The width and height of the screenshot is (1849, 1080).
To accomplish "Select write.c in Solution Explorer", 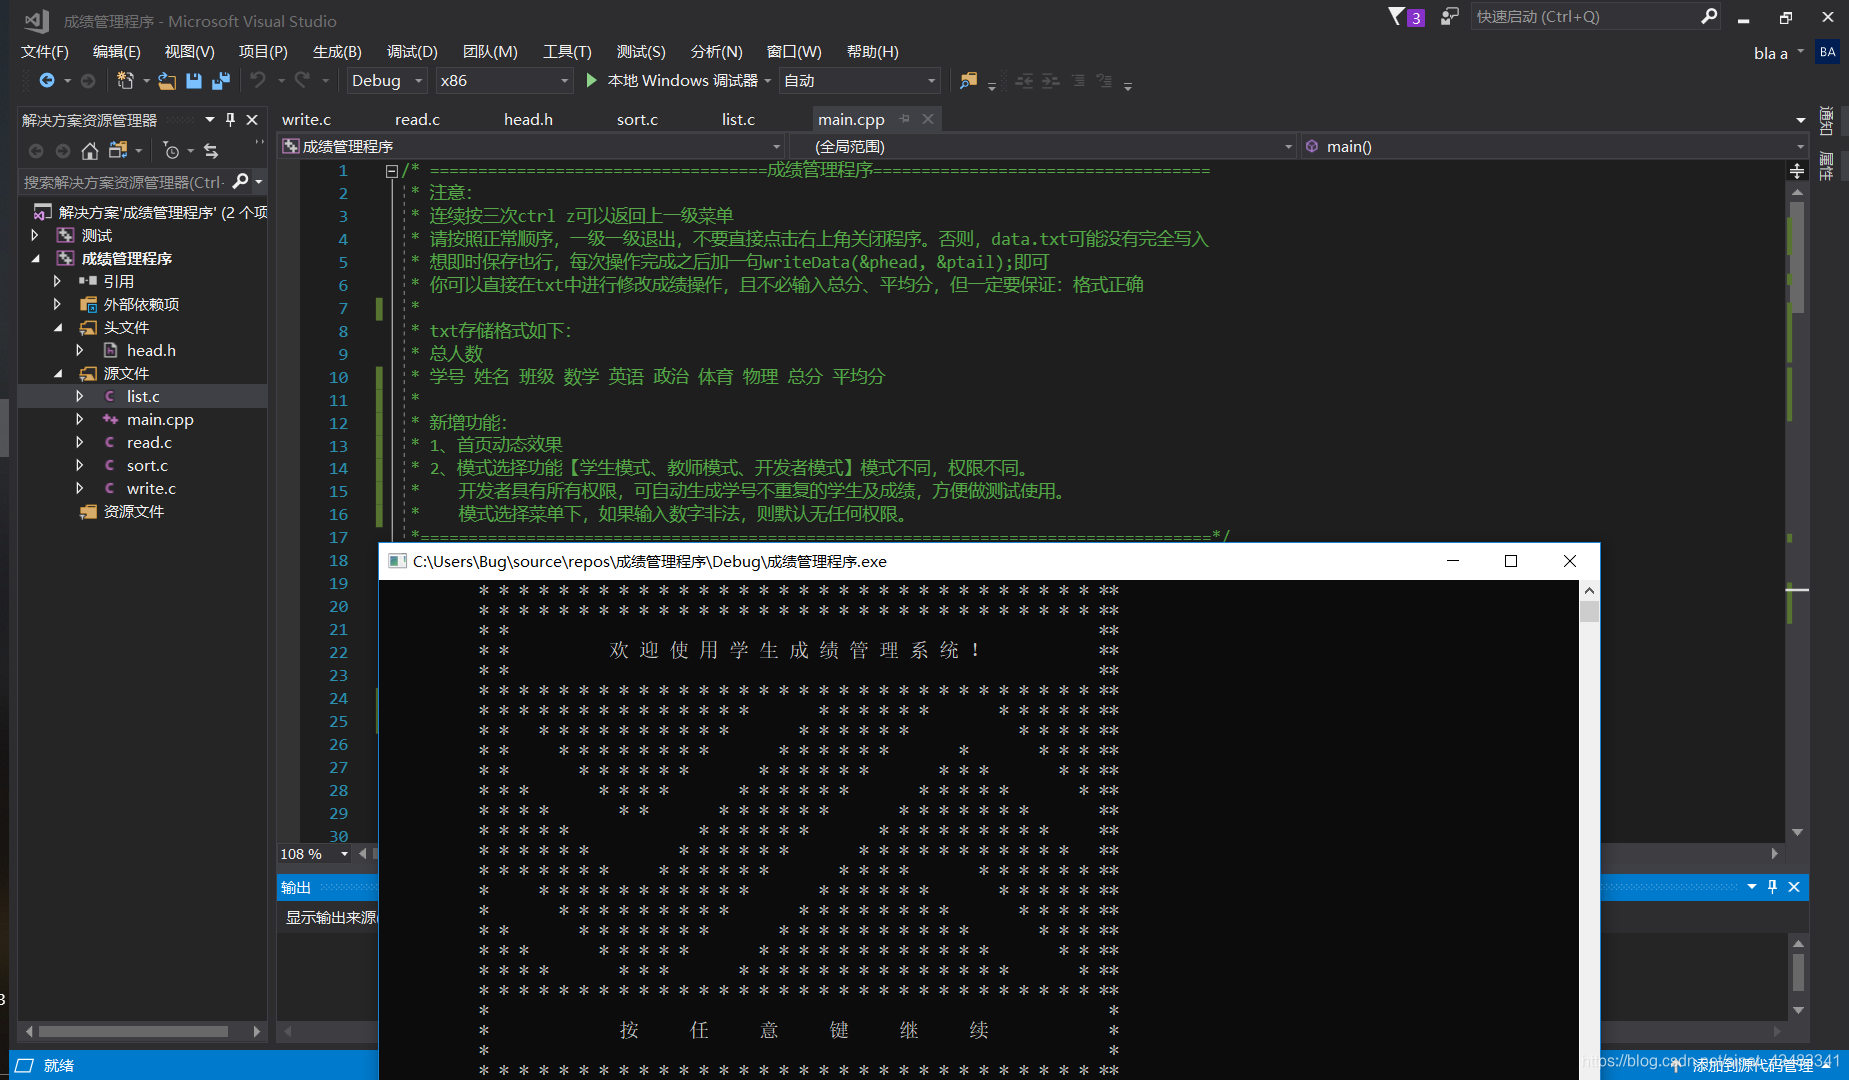I will pyautogui.click(x=151, y=488).
